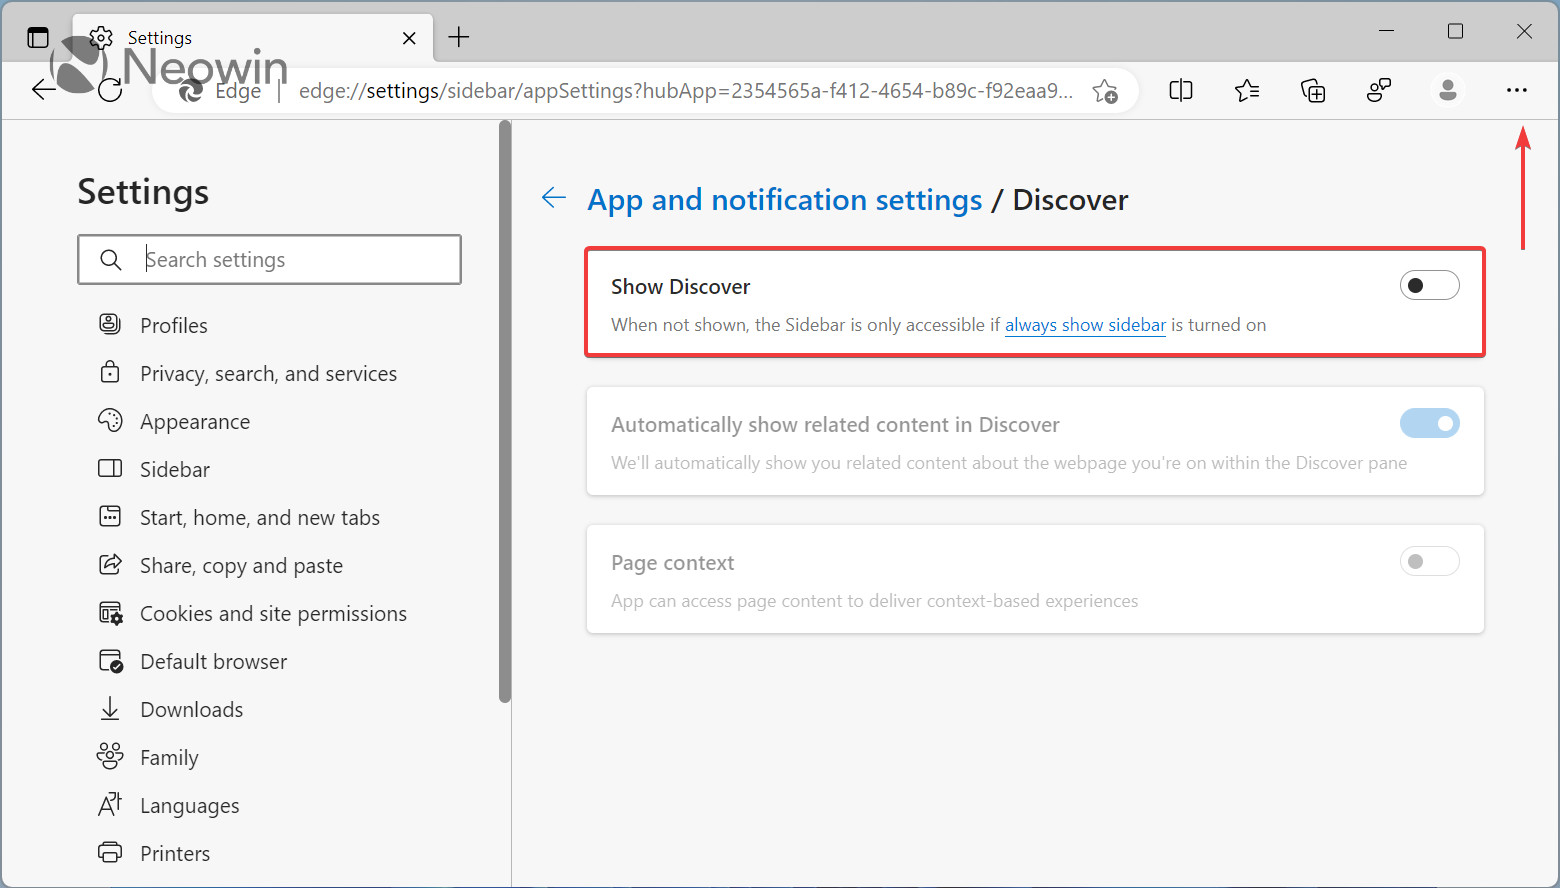
Task: Click the Downloads arrow icon
Action: point(110,709)
